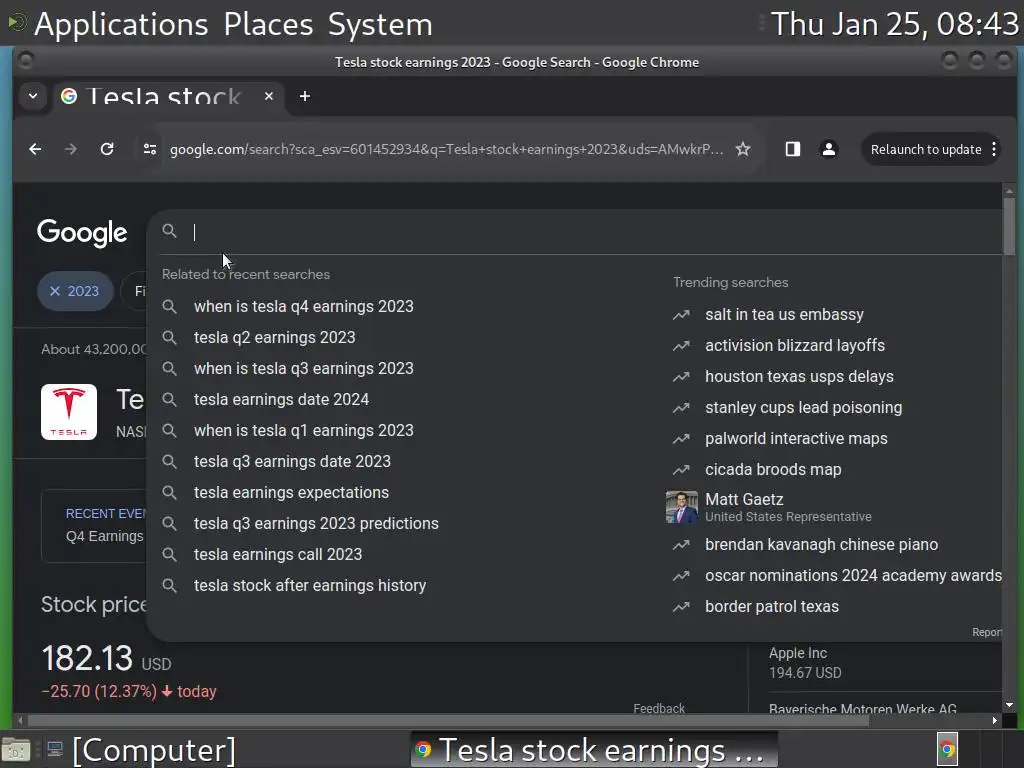Close the Tesla stock tab
The height and width of the screenshot is (768, 1024).
pyautogui.click(x=268, y=96)
